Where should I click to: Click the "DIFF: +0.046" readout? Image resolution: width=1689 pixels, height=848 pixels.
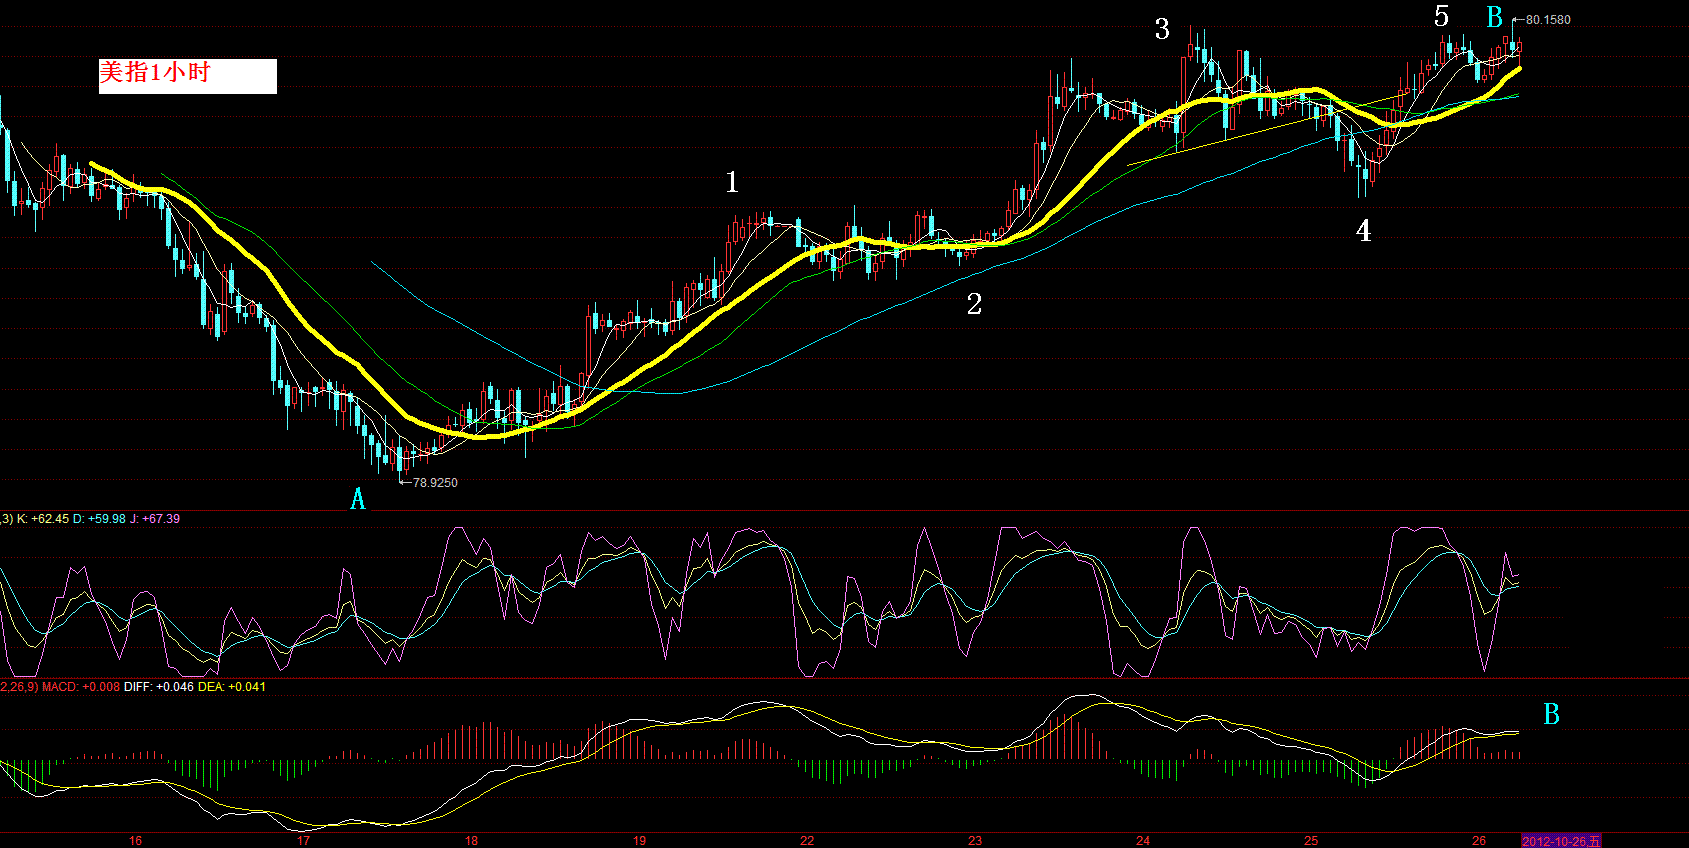pos(159,687)
